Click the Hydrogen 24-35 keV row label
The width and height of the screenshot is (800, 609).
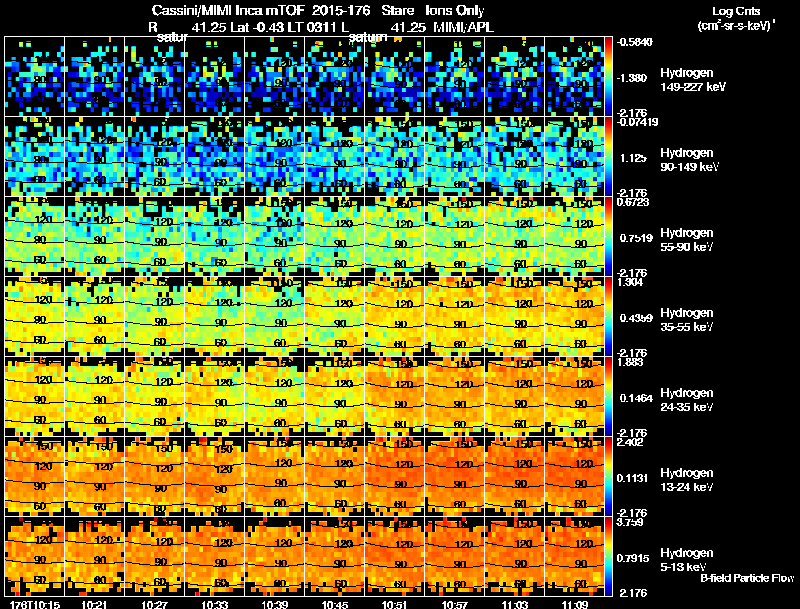coord(687,400)
